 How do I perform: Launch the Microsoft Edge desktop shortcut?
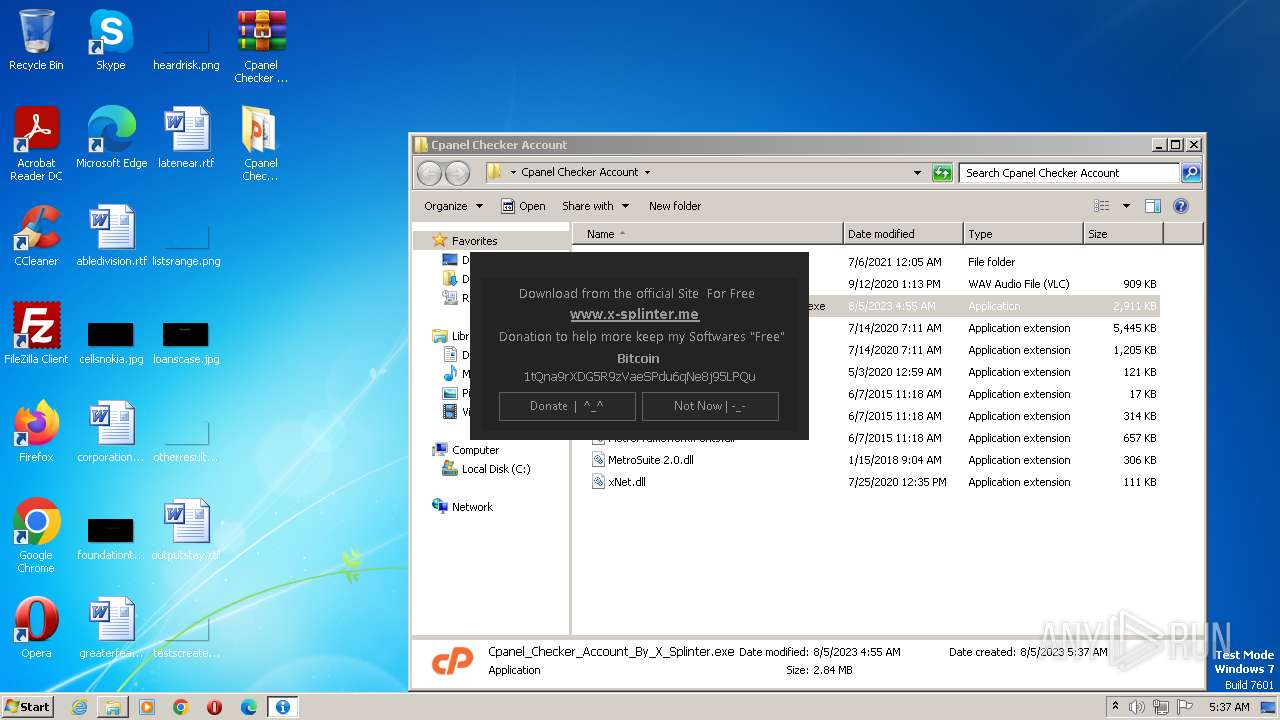[x=111, y=138]
